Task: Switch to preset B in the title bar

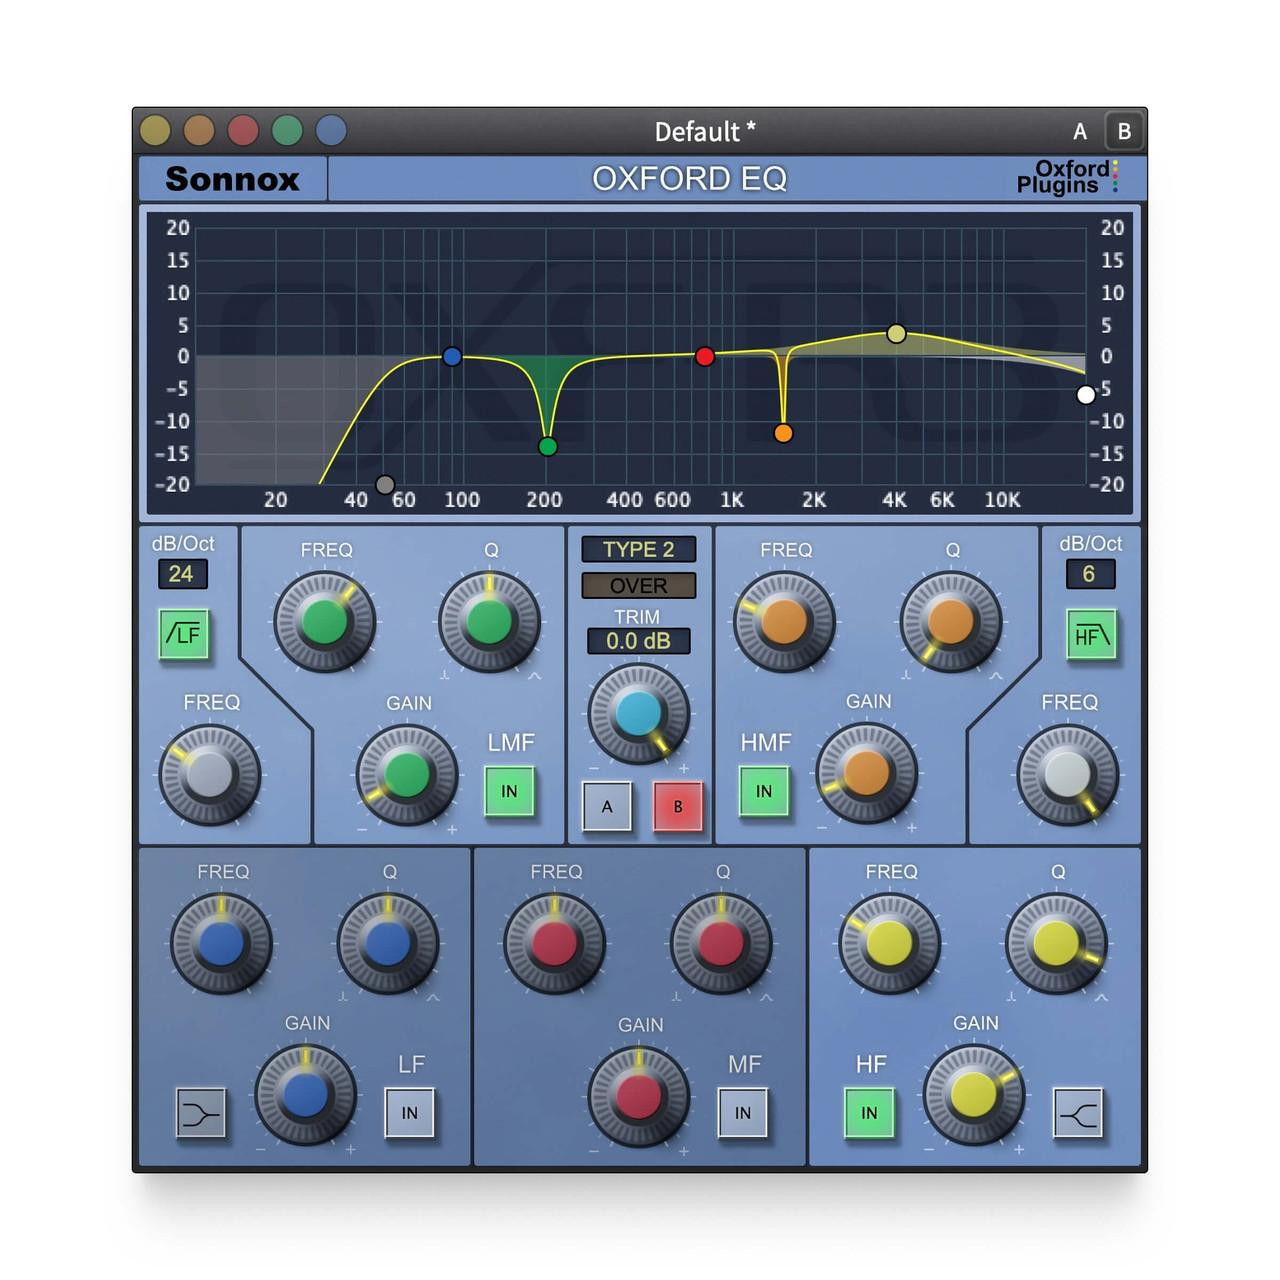Action: [1123, 131]
